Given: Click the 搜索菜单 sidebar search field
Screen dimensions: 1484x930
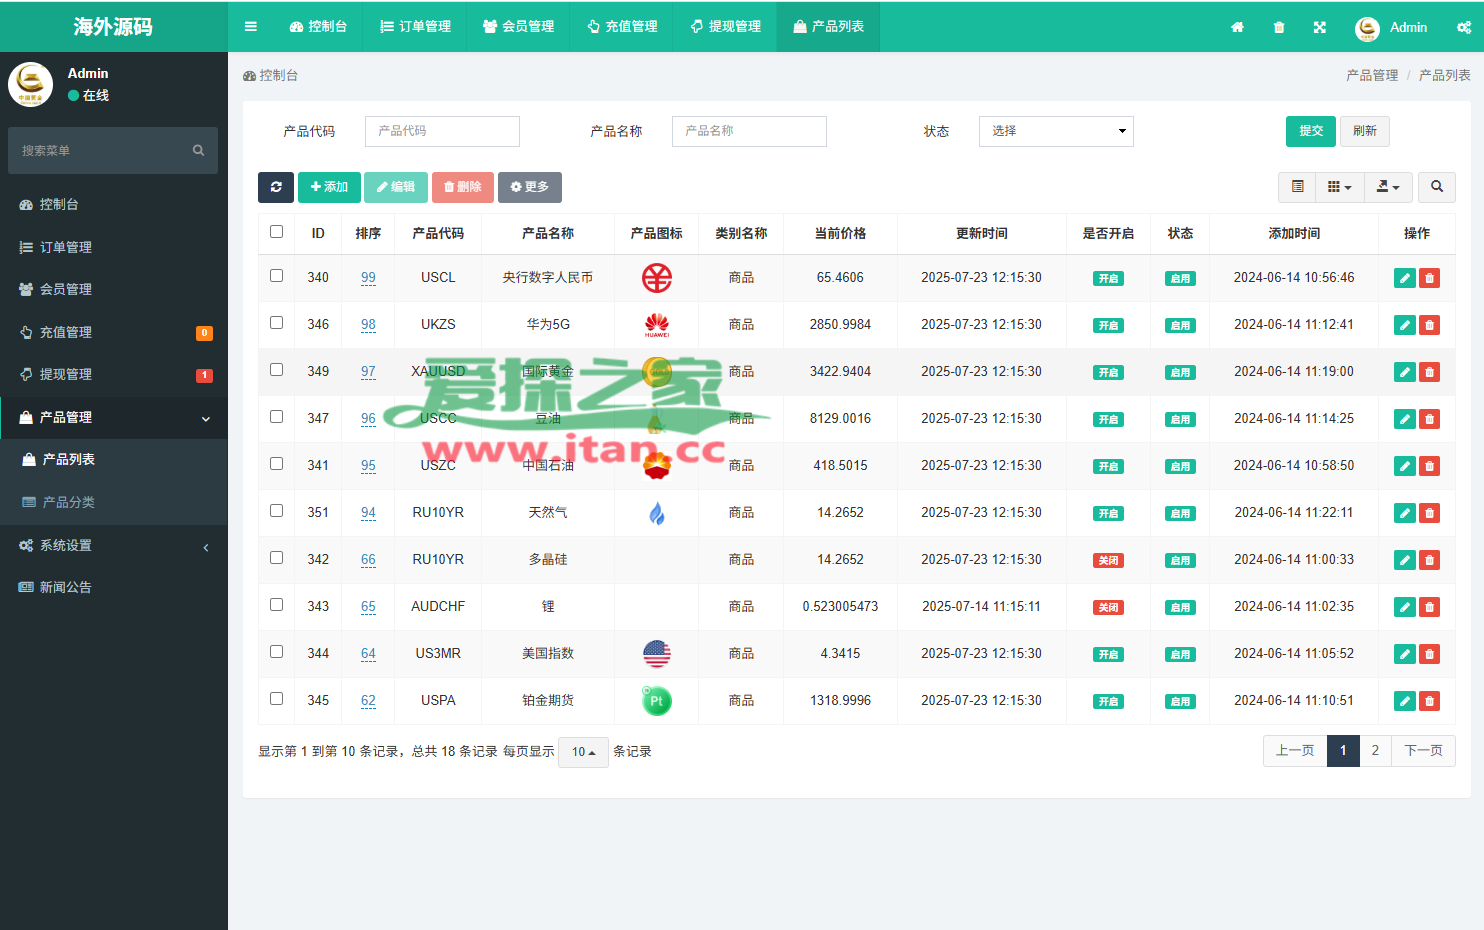Looking at the screenshot, I should tap(112, 150).
